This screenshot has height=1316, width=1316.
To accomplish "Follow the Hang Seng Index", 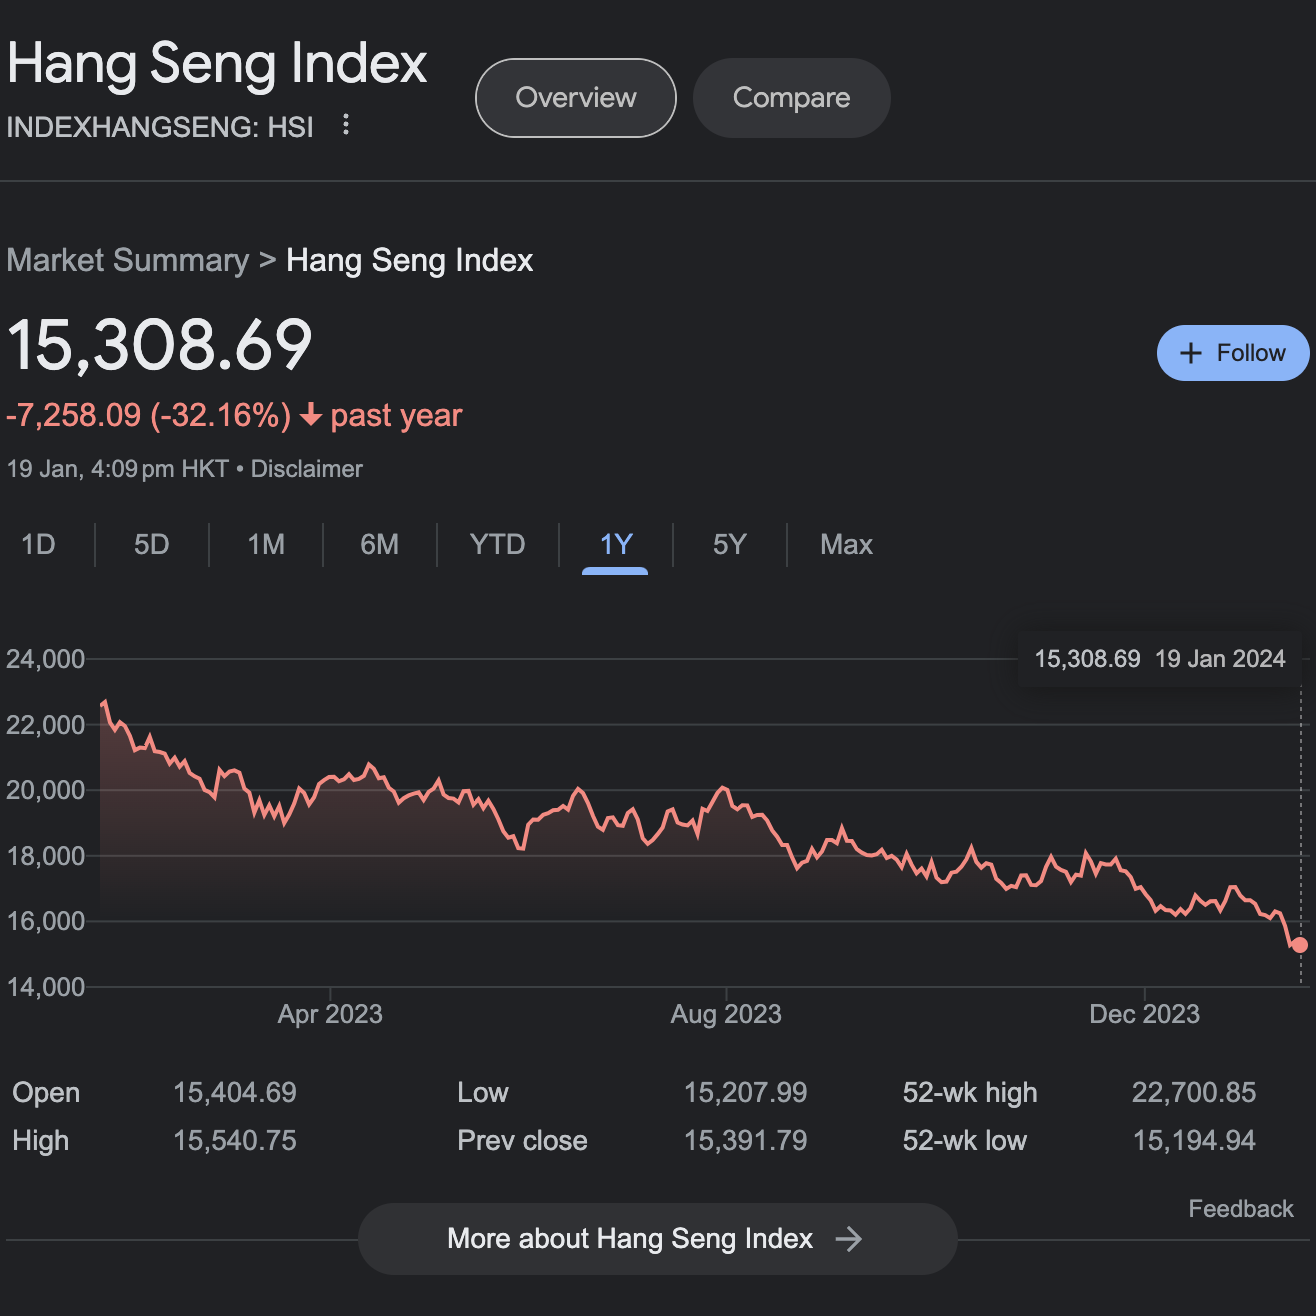I will click(1233, 353).
